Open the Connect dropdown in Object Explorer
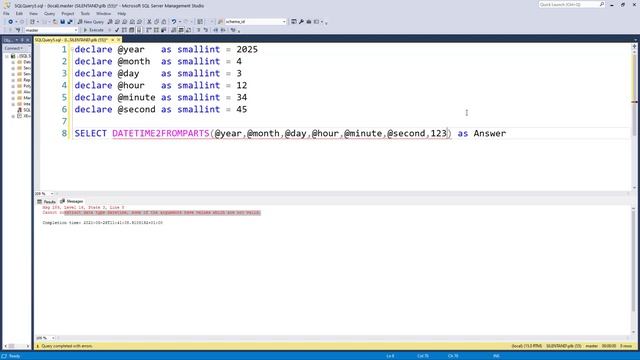The height and width of the screenshot is (360, 640). (13, 48)
